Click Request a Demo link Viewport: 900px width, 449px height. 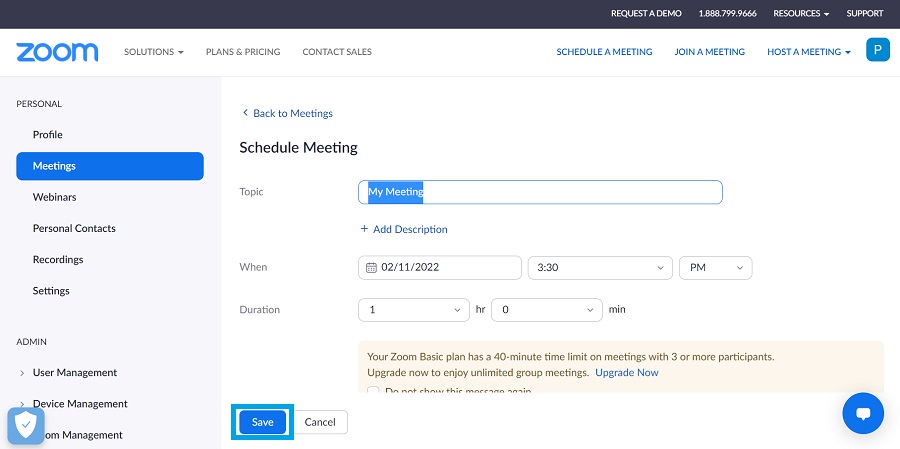point(646,13)
